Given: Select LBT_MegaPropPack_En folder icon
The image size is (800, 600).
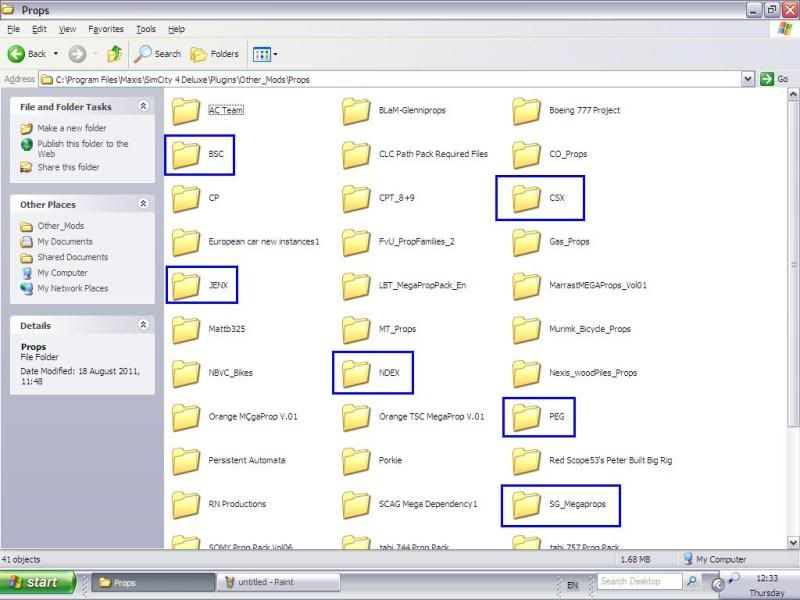Looking at the screenshot, I should click(356, 286).
